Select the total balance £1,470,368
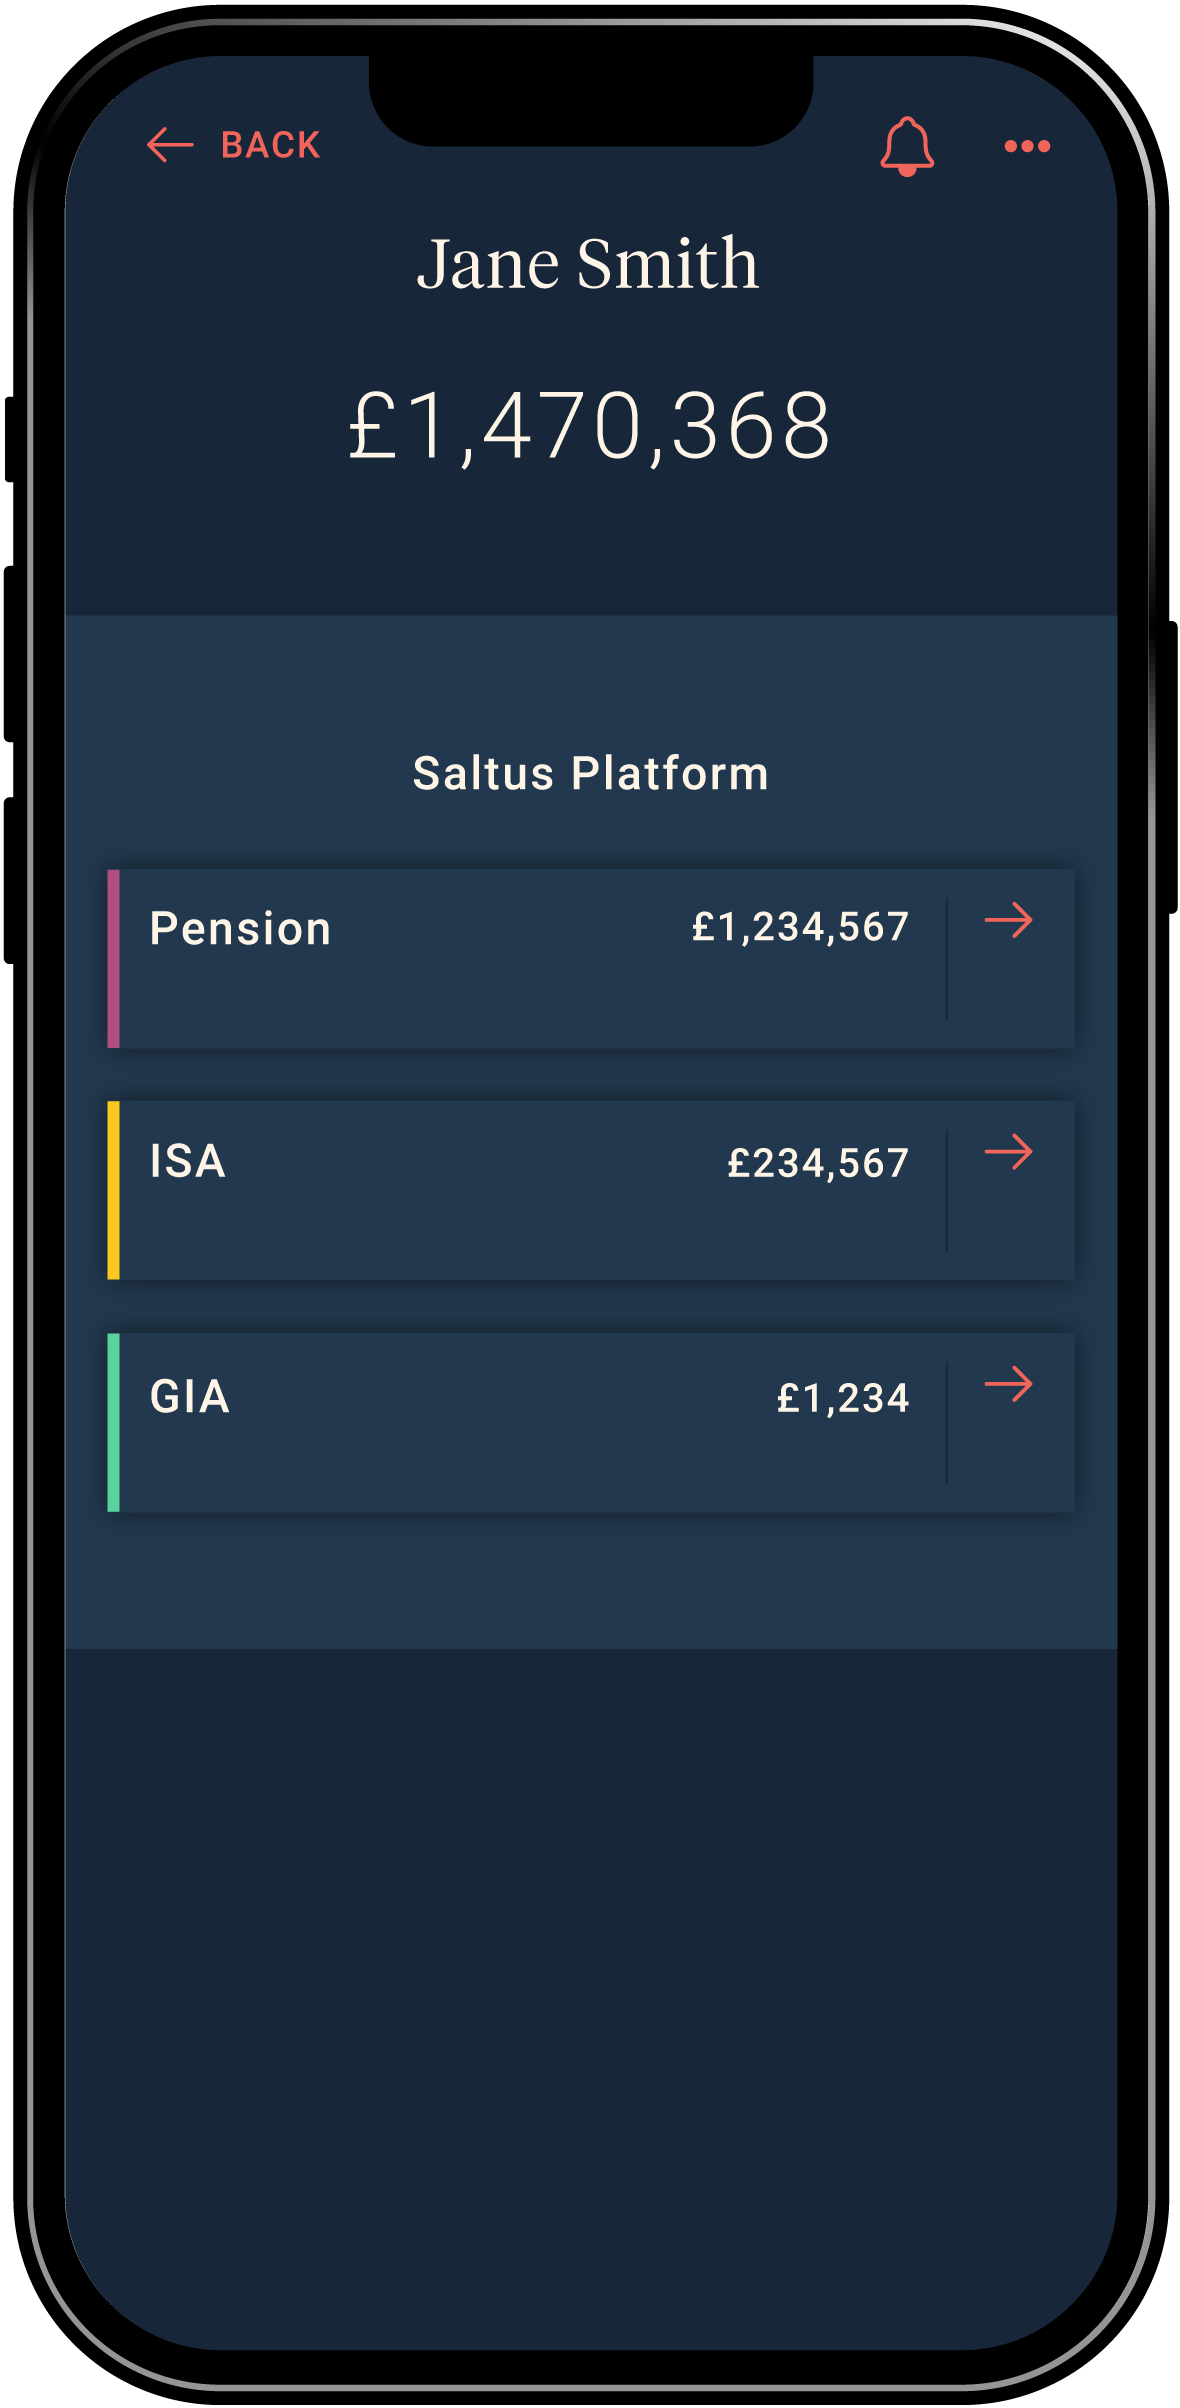The image size is (1180, 2408). click(x=589, y=425)
